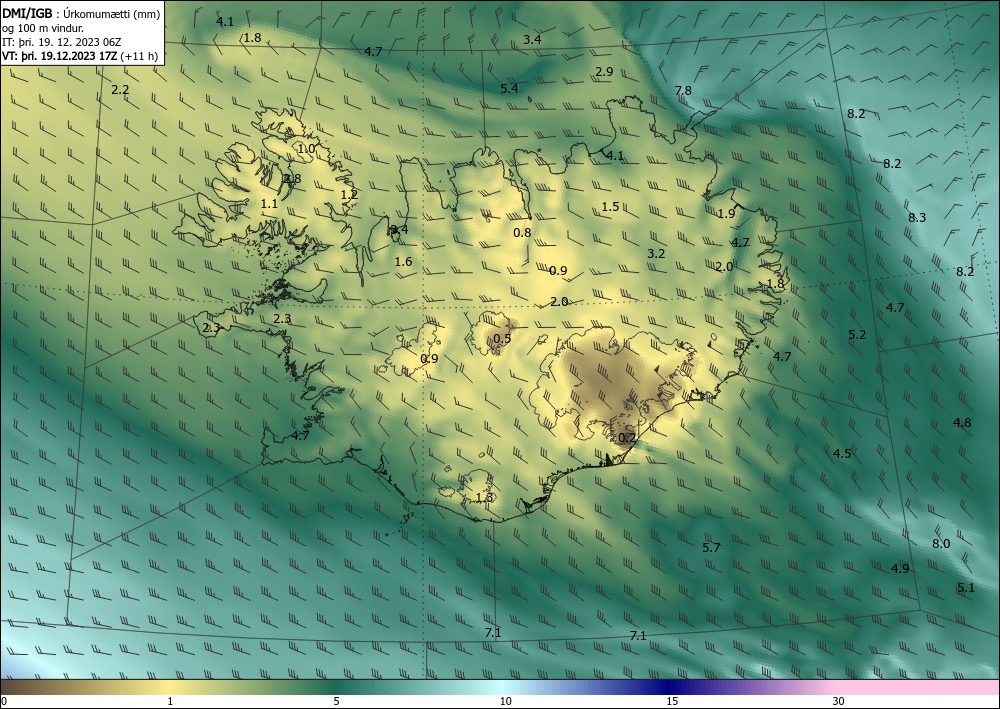Click the color scale tick label 15
Viewport: 1000px width, 709px height.
(672, 702)
